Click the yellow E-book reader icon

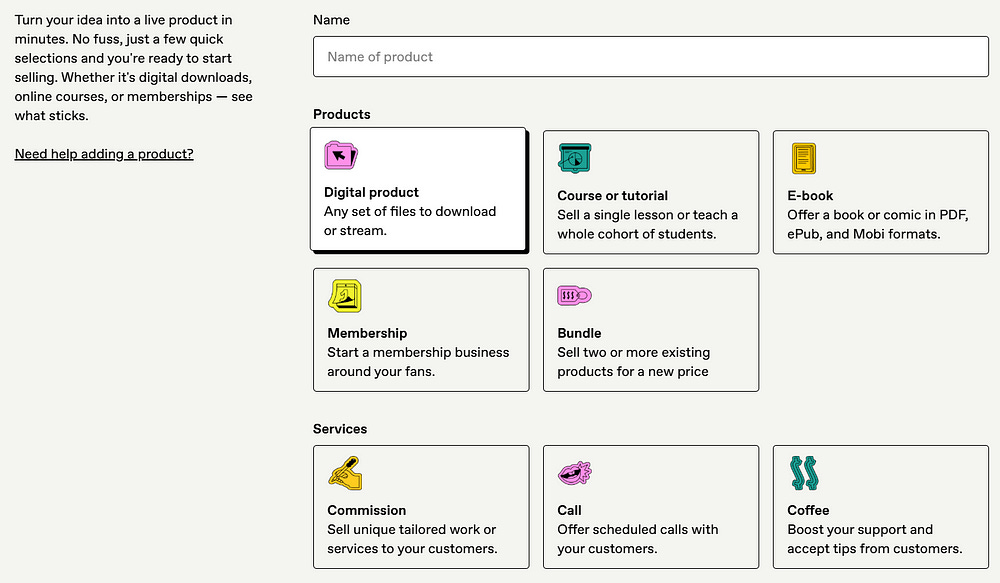click(x=804, y=158)
